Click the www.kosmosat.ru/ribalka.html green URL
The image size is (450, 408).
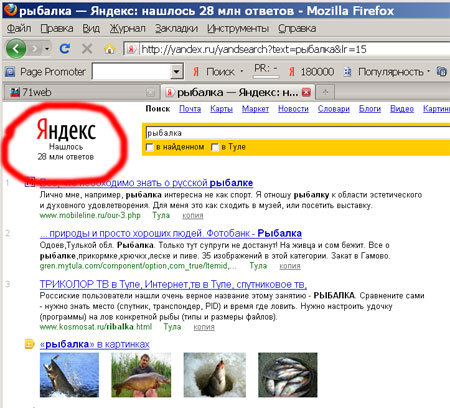[96, 327]
